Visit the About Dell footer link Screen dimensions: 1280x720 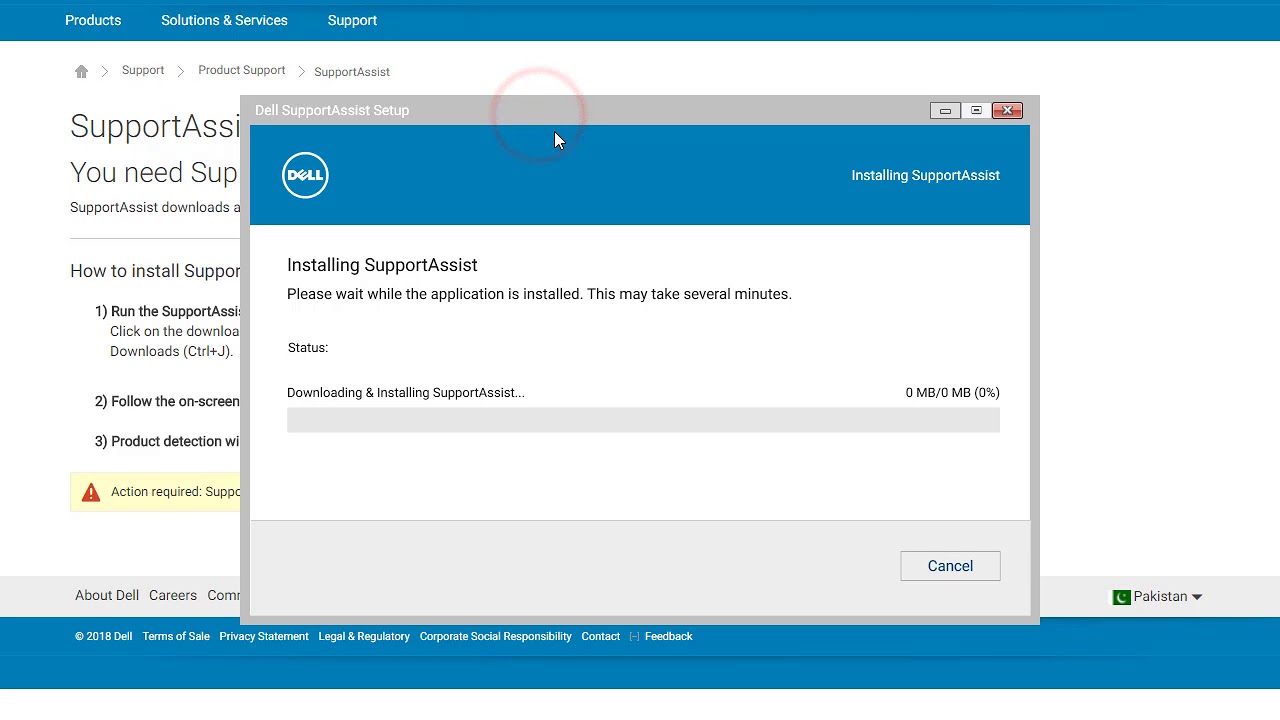pos(107,595)
